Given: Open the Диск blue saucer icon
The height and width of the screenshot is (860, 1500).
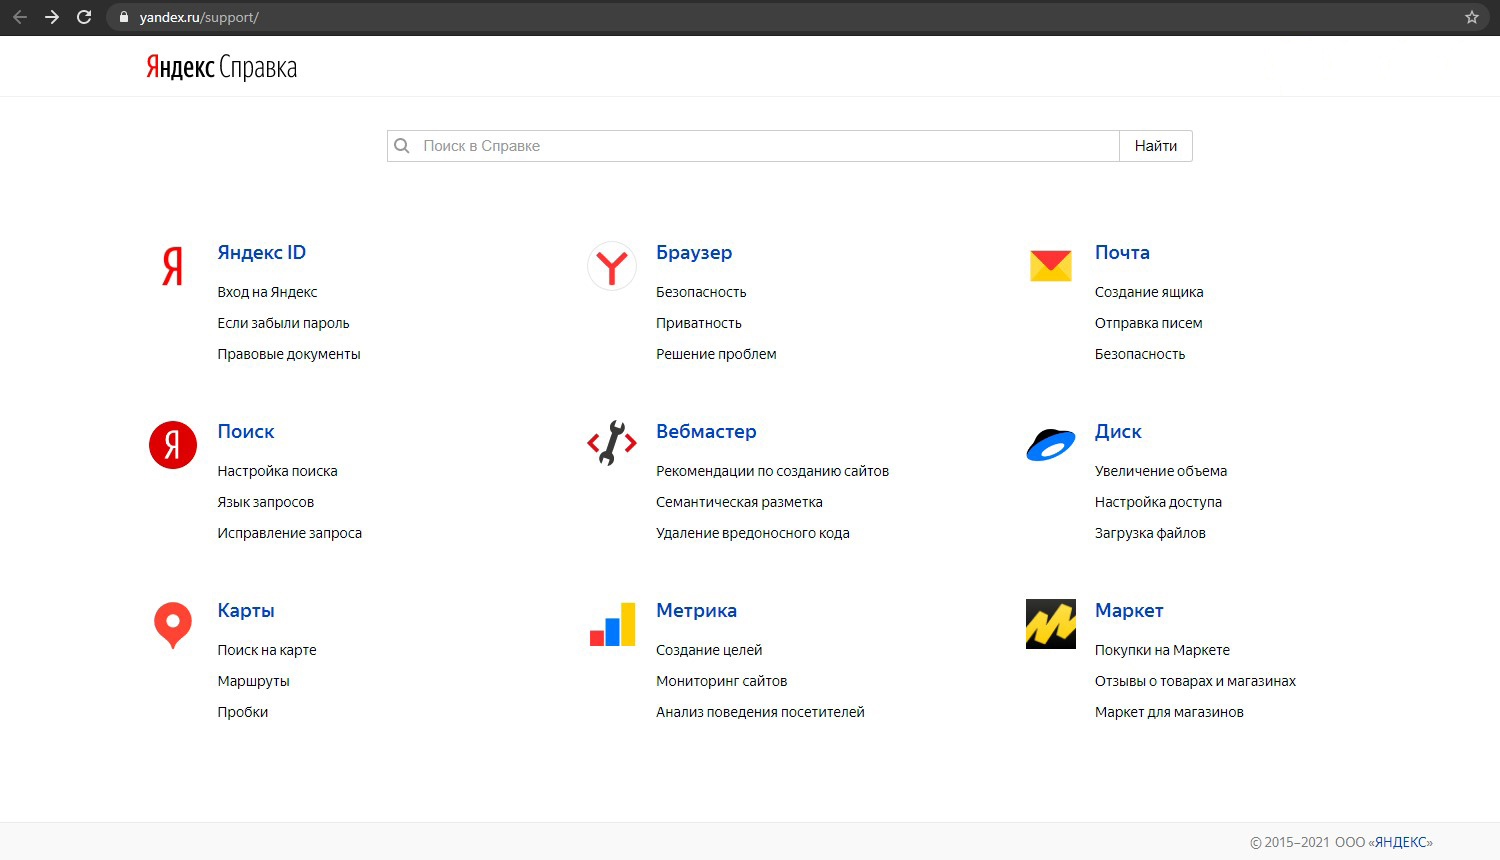Looking at the screenshot, I should tap(1050, 444).
